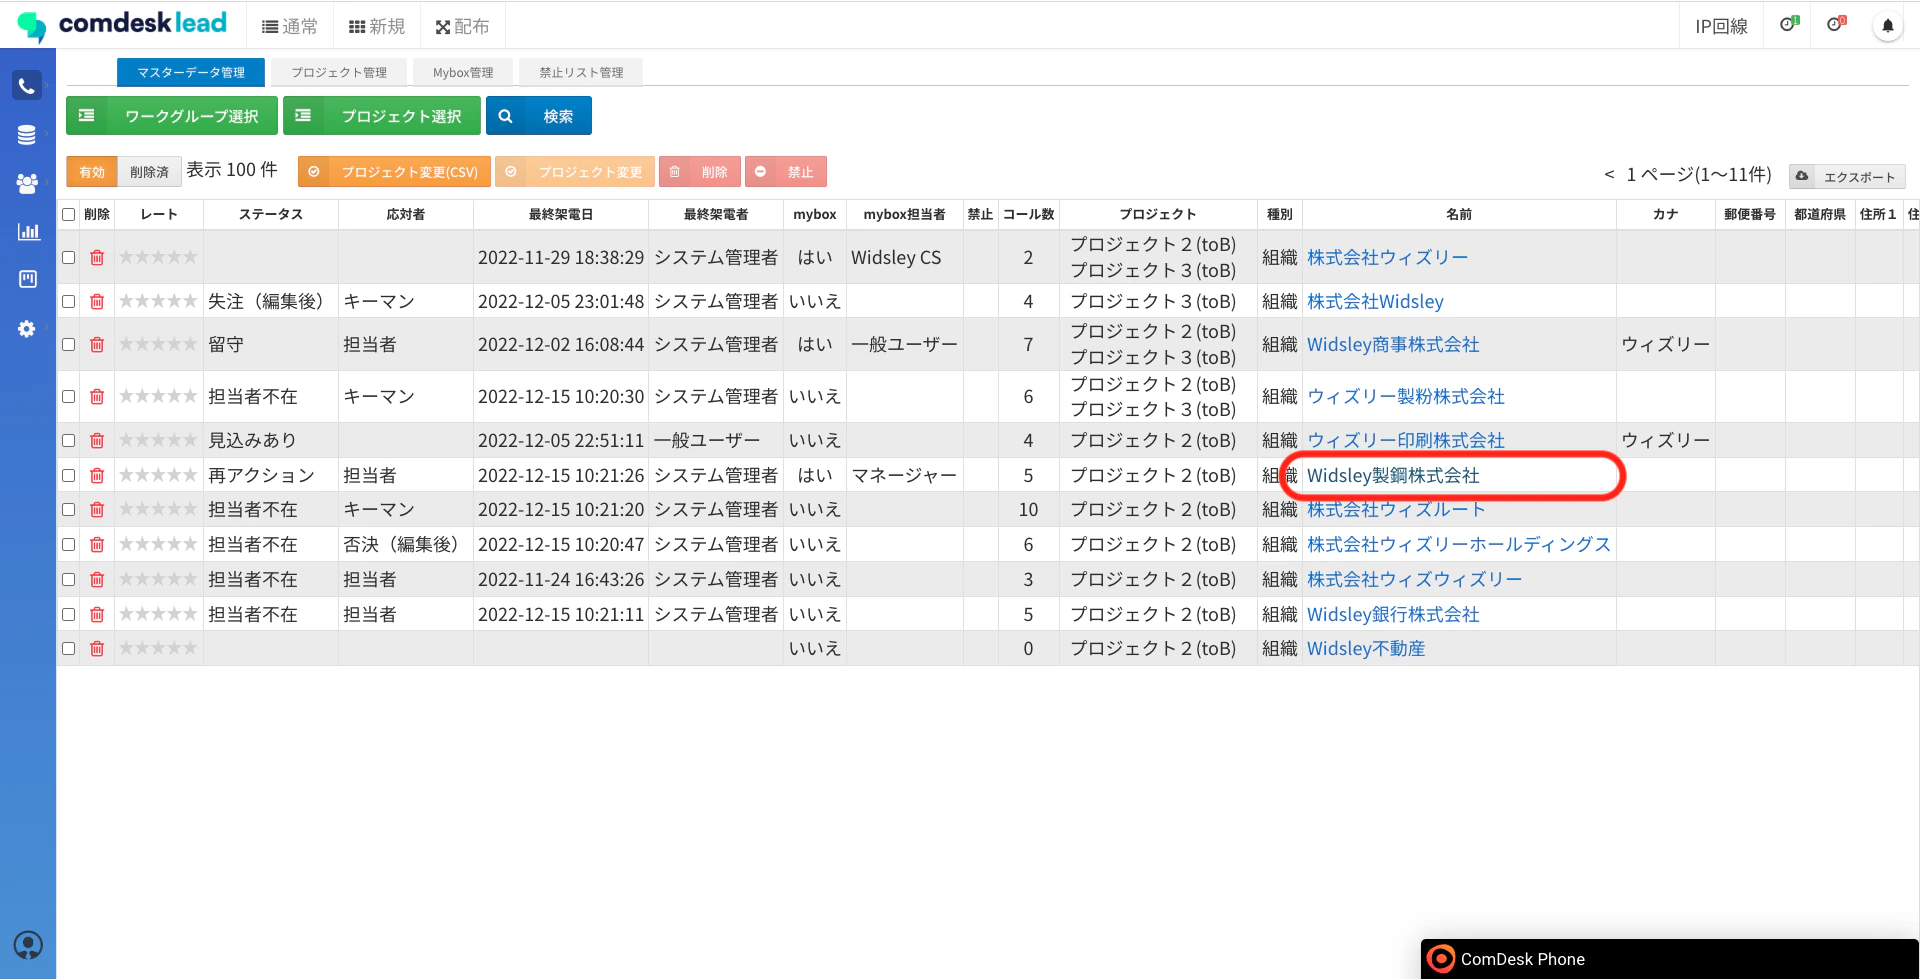Click the faded 禁止 button in toolbar
This screenshot has height=979, width=1920.
[786, 172]
